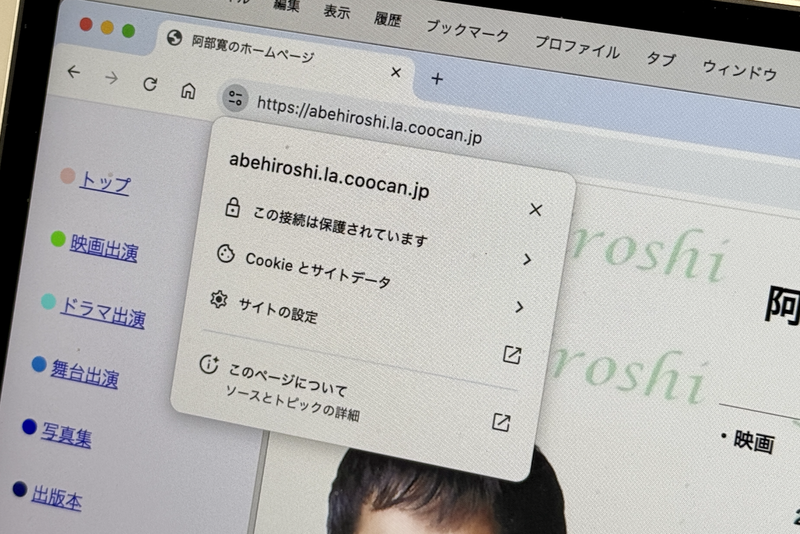Open the home page icon in toolbar
800x534 pixels.
[x=188, y=91]
